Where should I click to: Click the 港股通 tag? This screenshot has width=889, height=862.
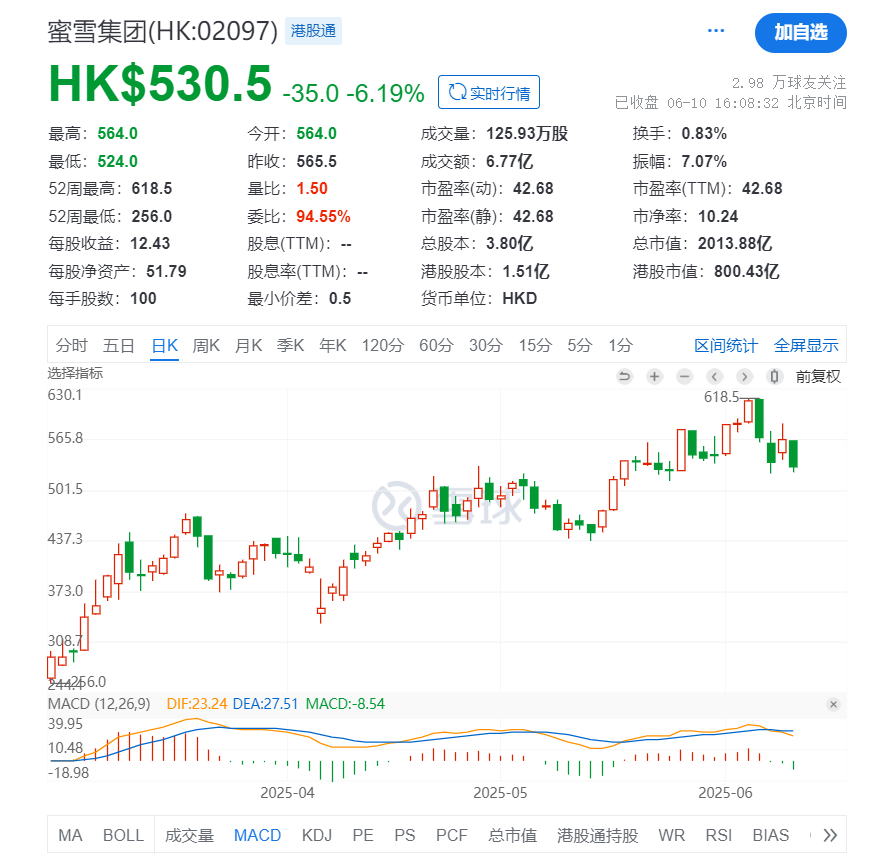313,31
